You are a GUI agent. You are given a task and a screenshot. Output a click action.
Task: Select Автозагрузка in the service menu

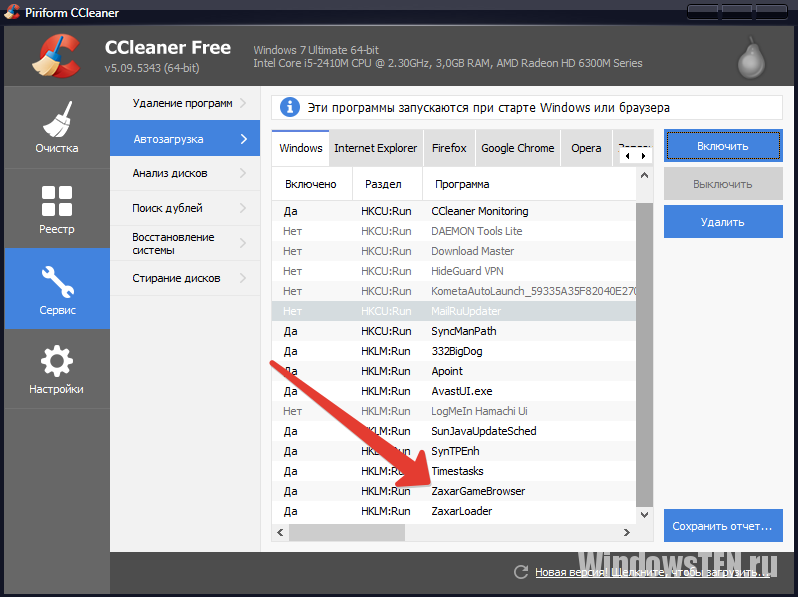point(185,138)
